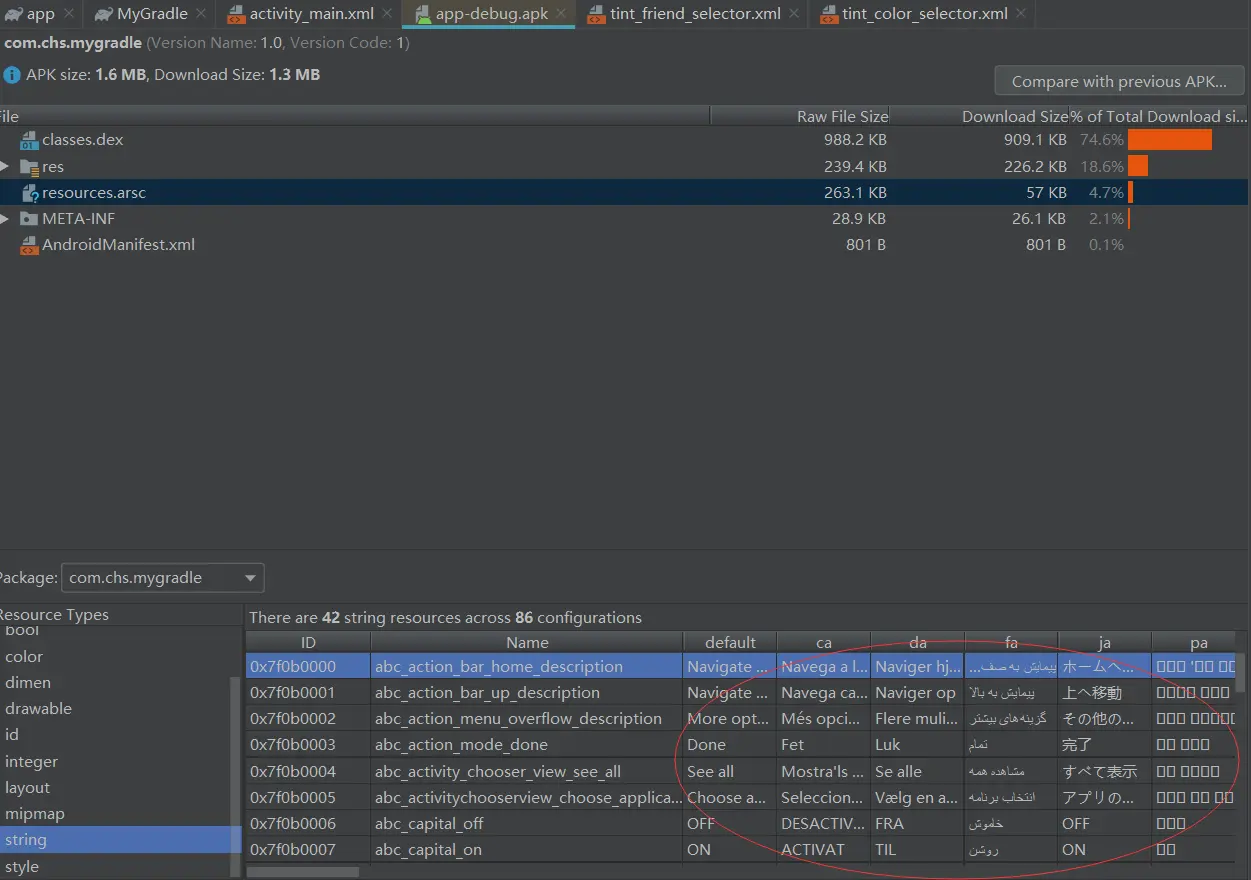
Task: Select abc_action_bar_up_description name cell
Action: pos(527,692)
